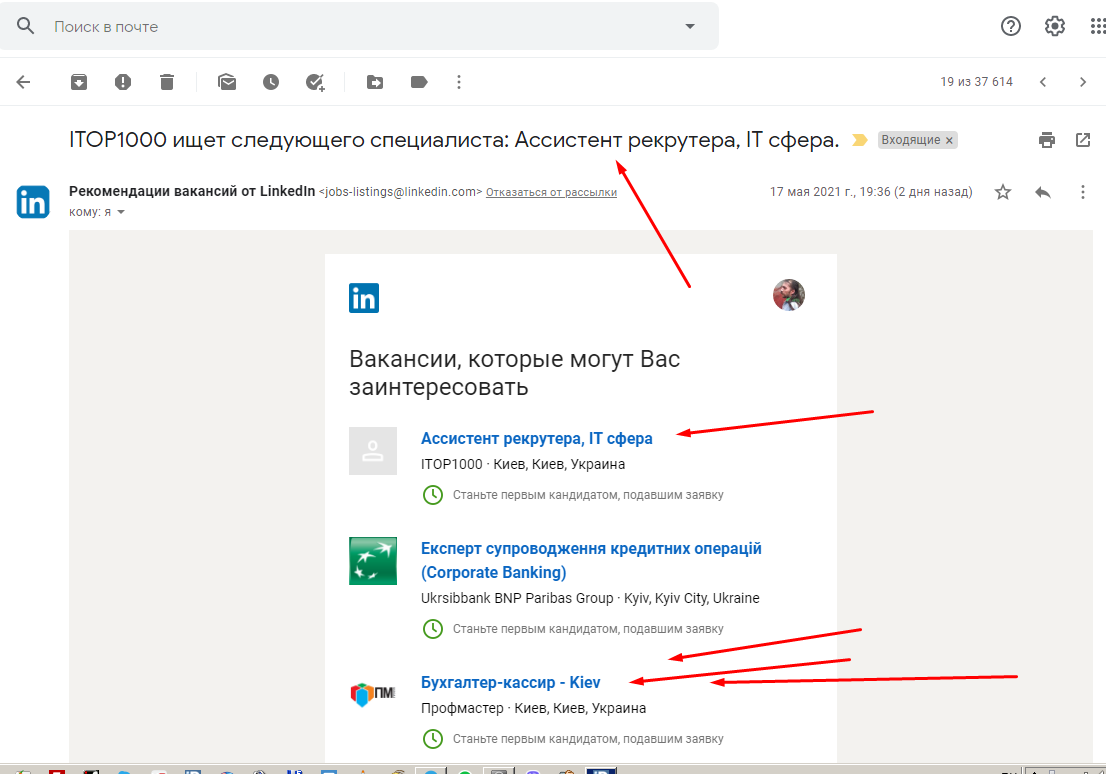
Task: Remove the 'Входящие' label with x
Action: pos(949,140)
